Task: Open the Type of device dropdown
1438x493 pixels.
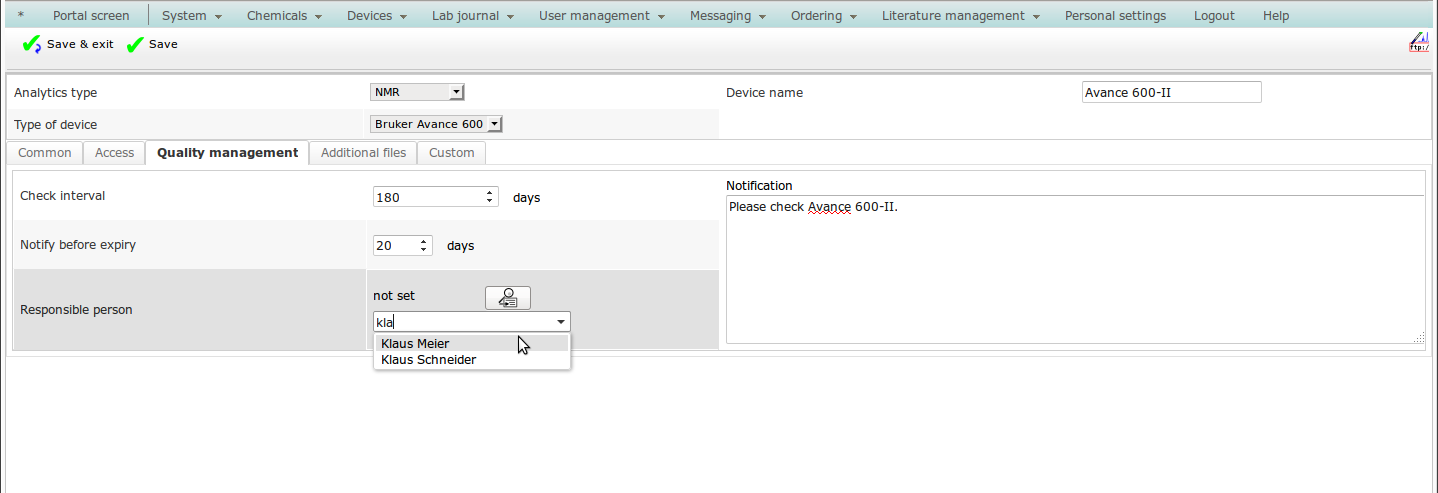Action: click(x=494, y=124)
